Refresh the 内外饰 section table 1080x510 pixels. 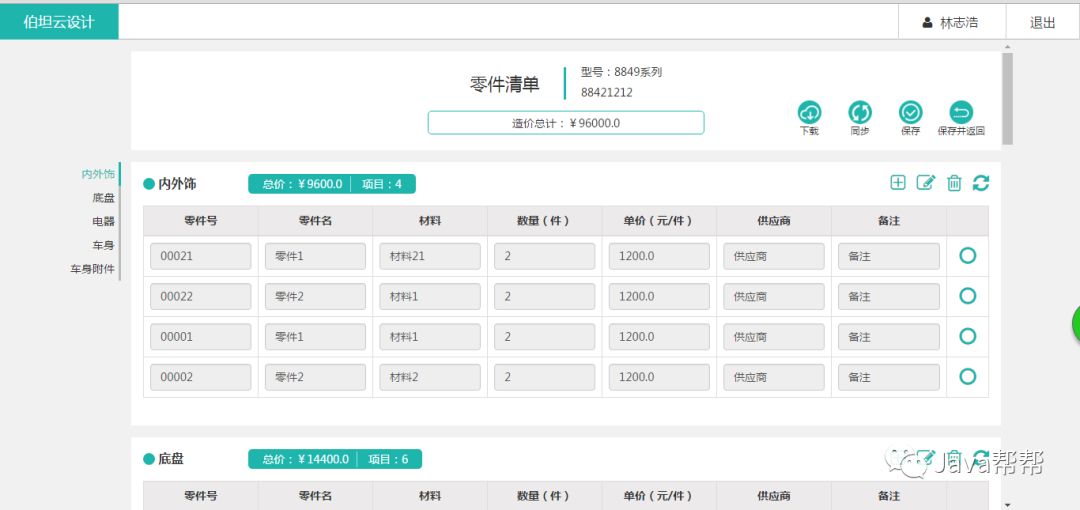coord(981,182)
